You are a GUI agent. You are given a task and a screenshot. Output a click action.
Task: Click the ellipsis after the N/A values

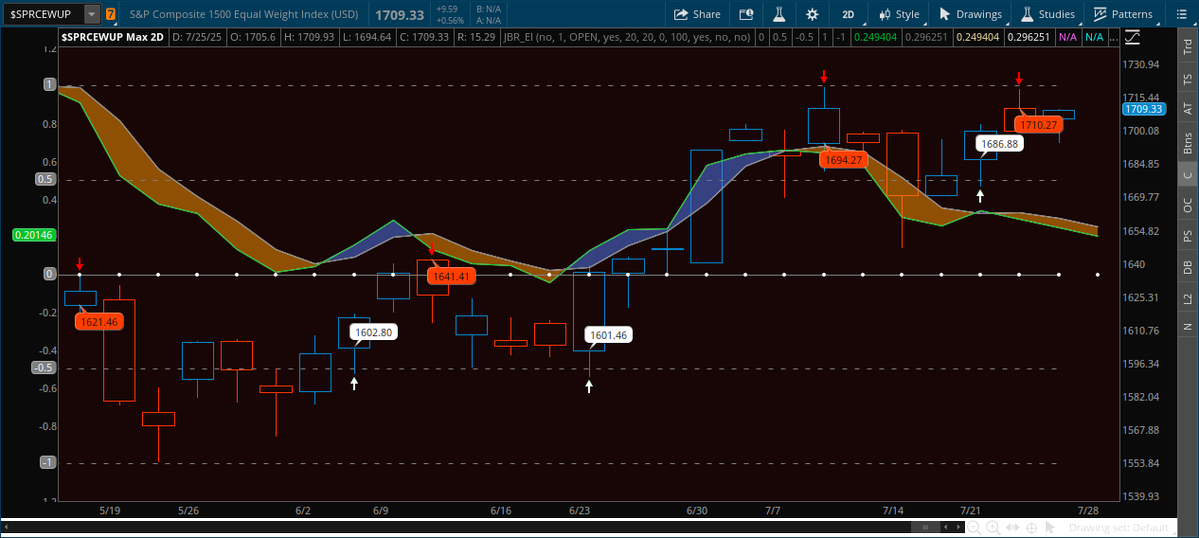1113,38
